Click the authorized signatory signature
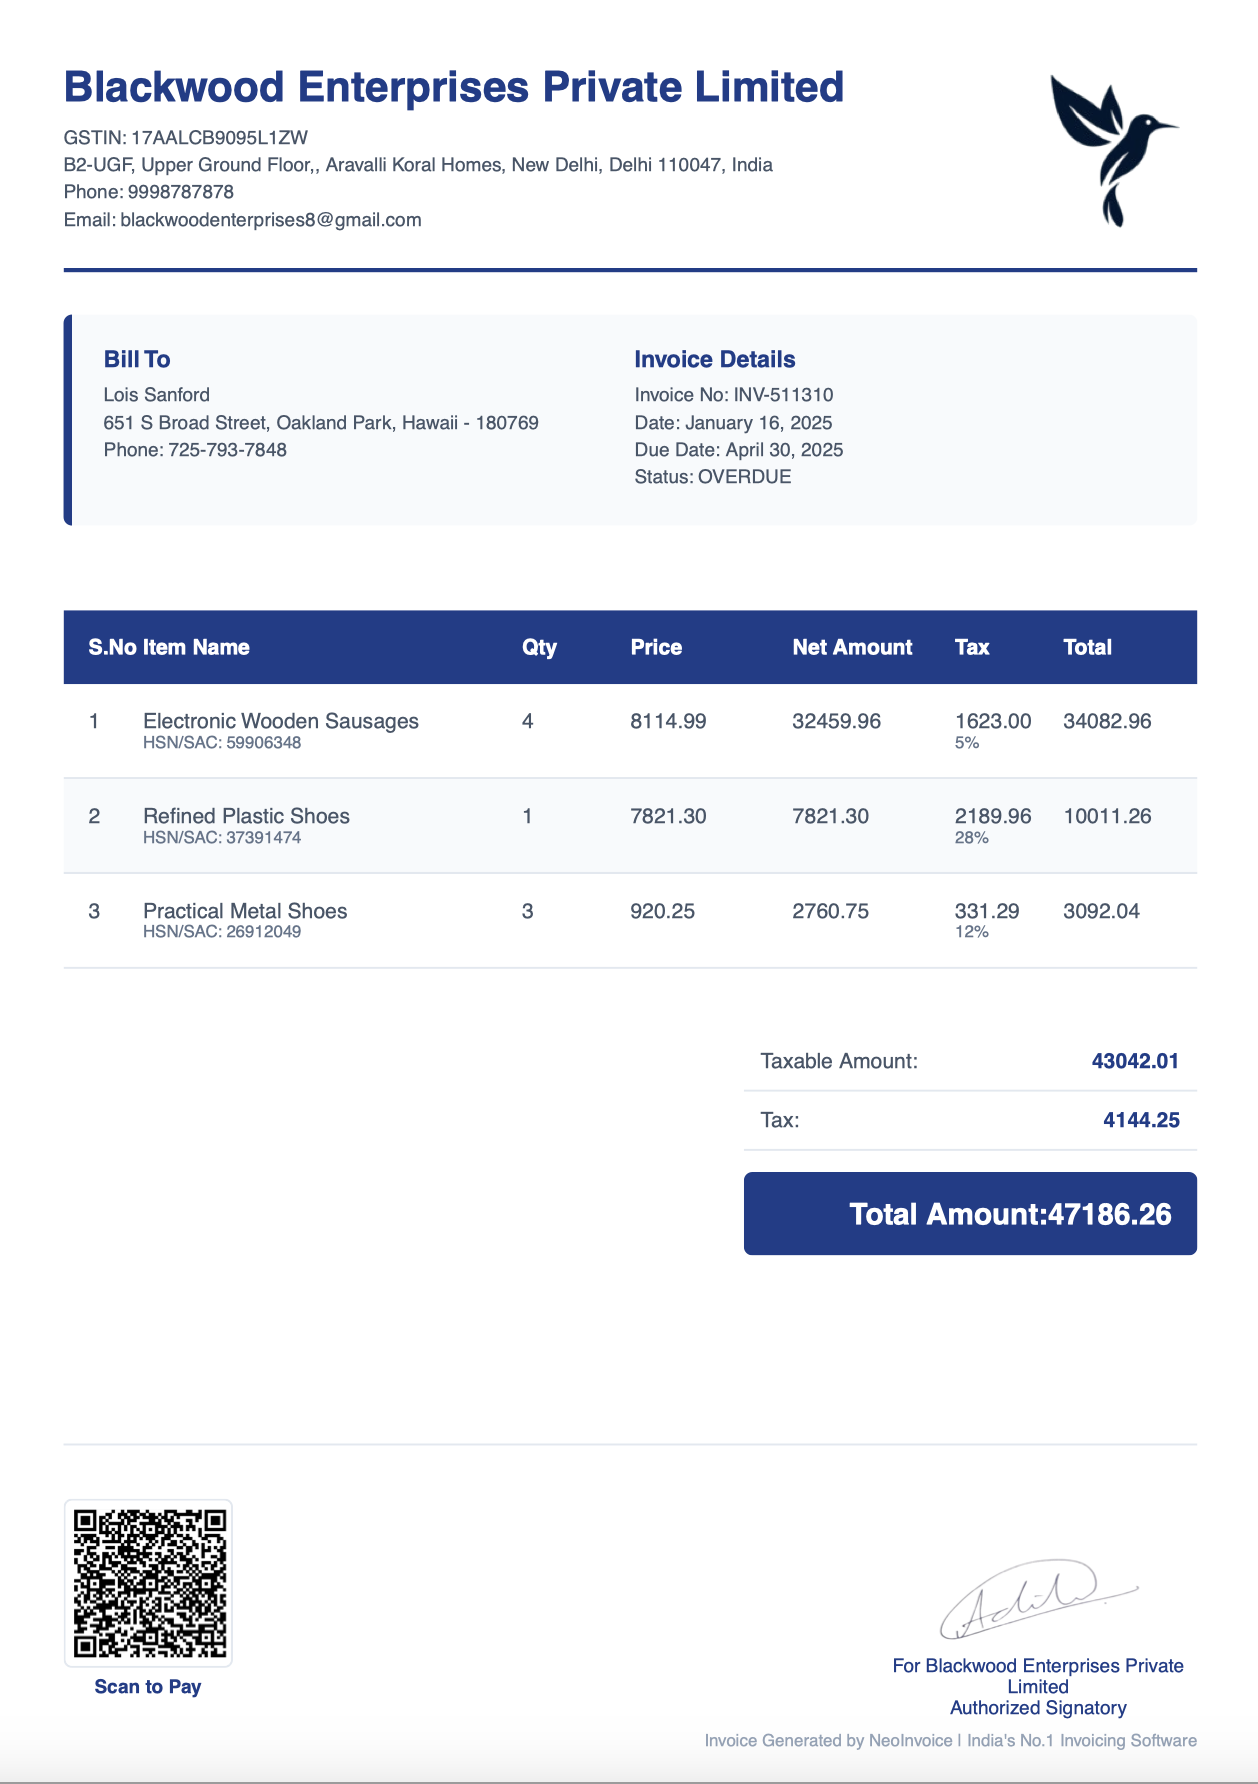Image resolution: width=1258 pixels, height=1784 pixels. [1035, 1599]
